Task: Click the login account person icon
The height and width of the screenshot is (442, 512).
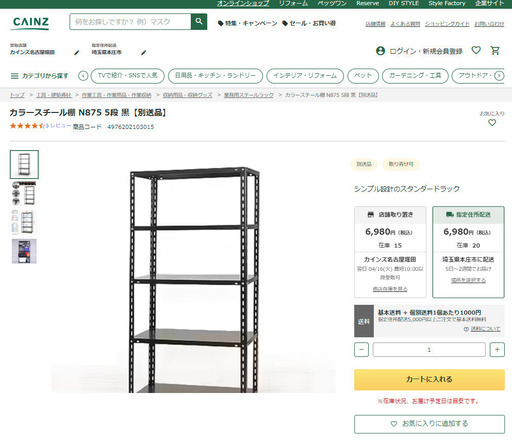Action: pos(380,51)
